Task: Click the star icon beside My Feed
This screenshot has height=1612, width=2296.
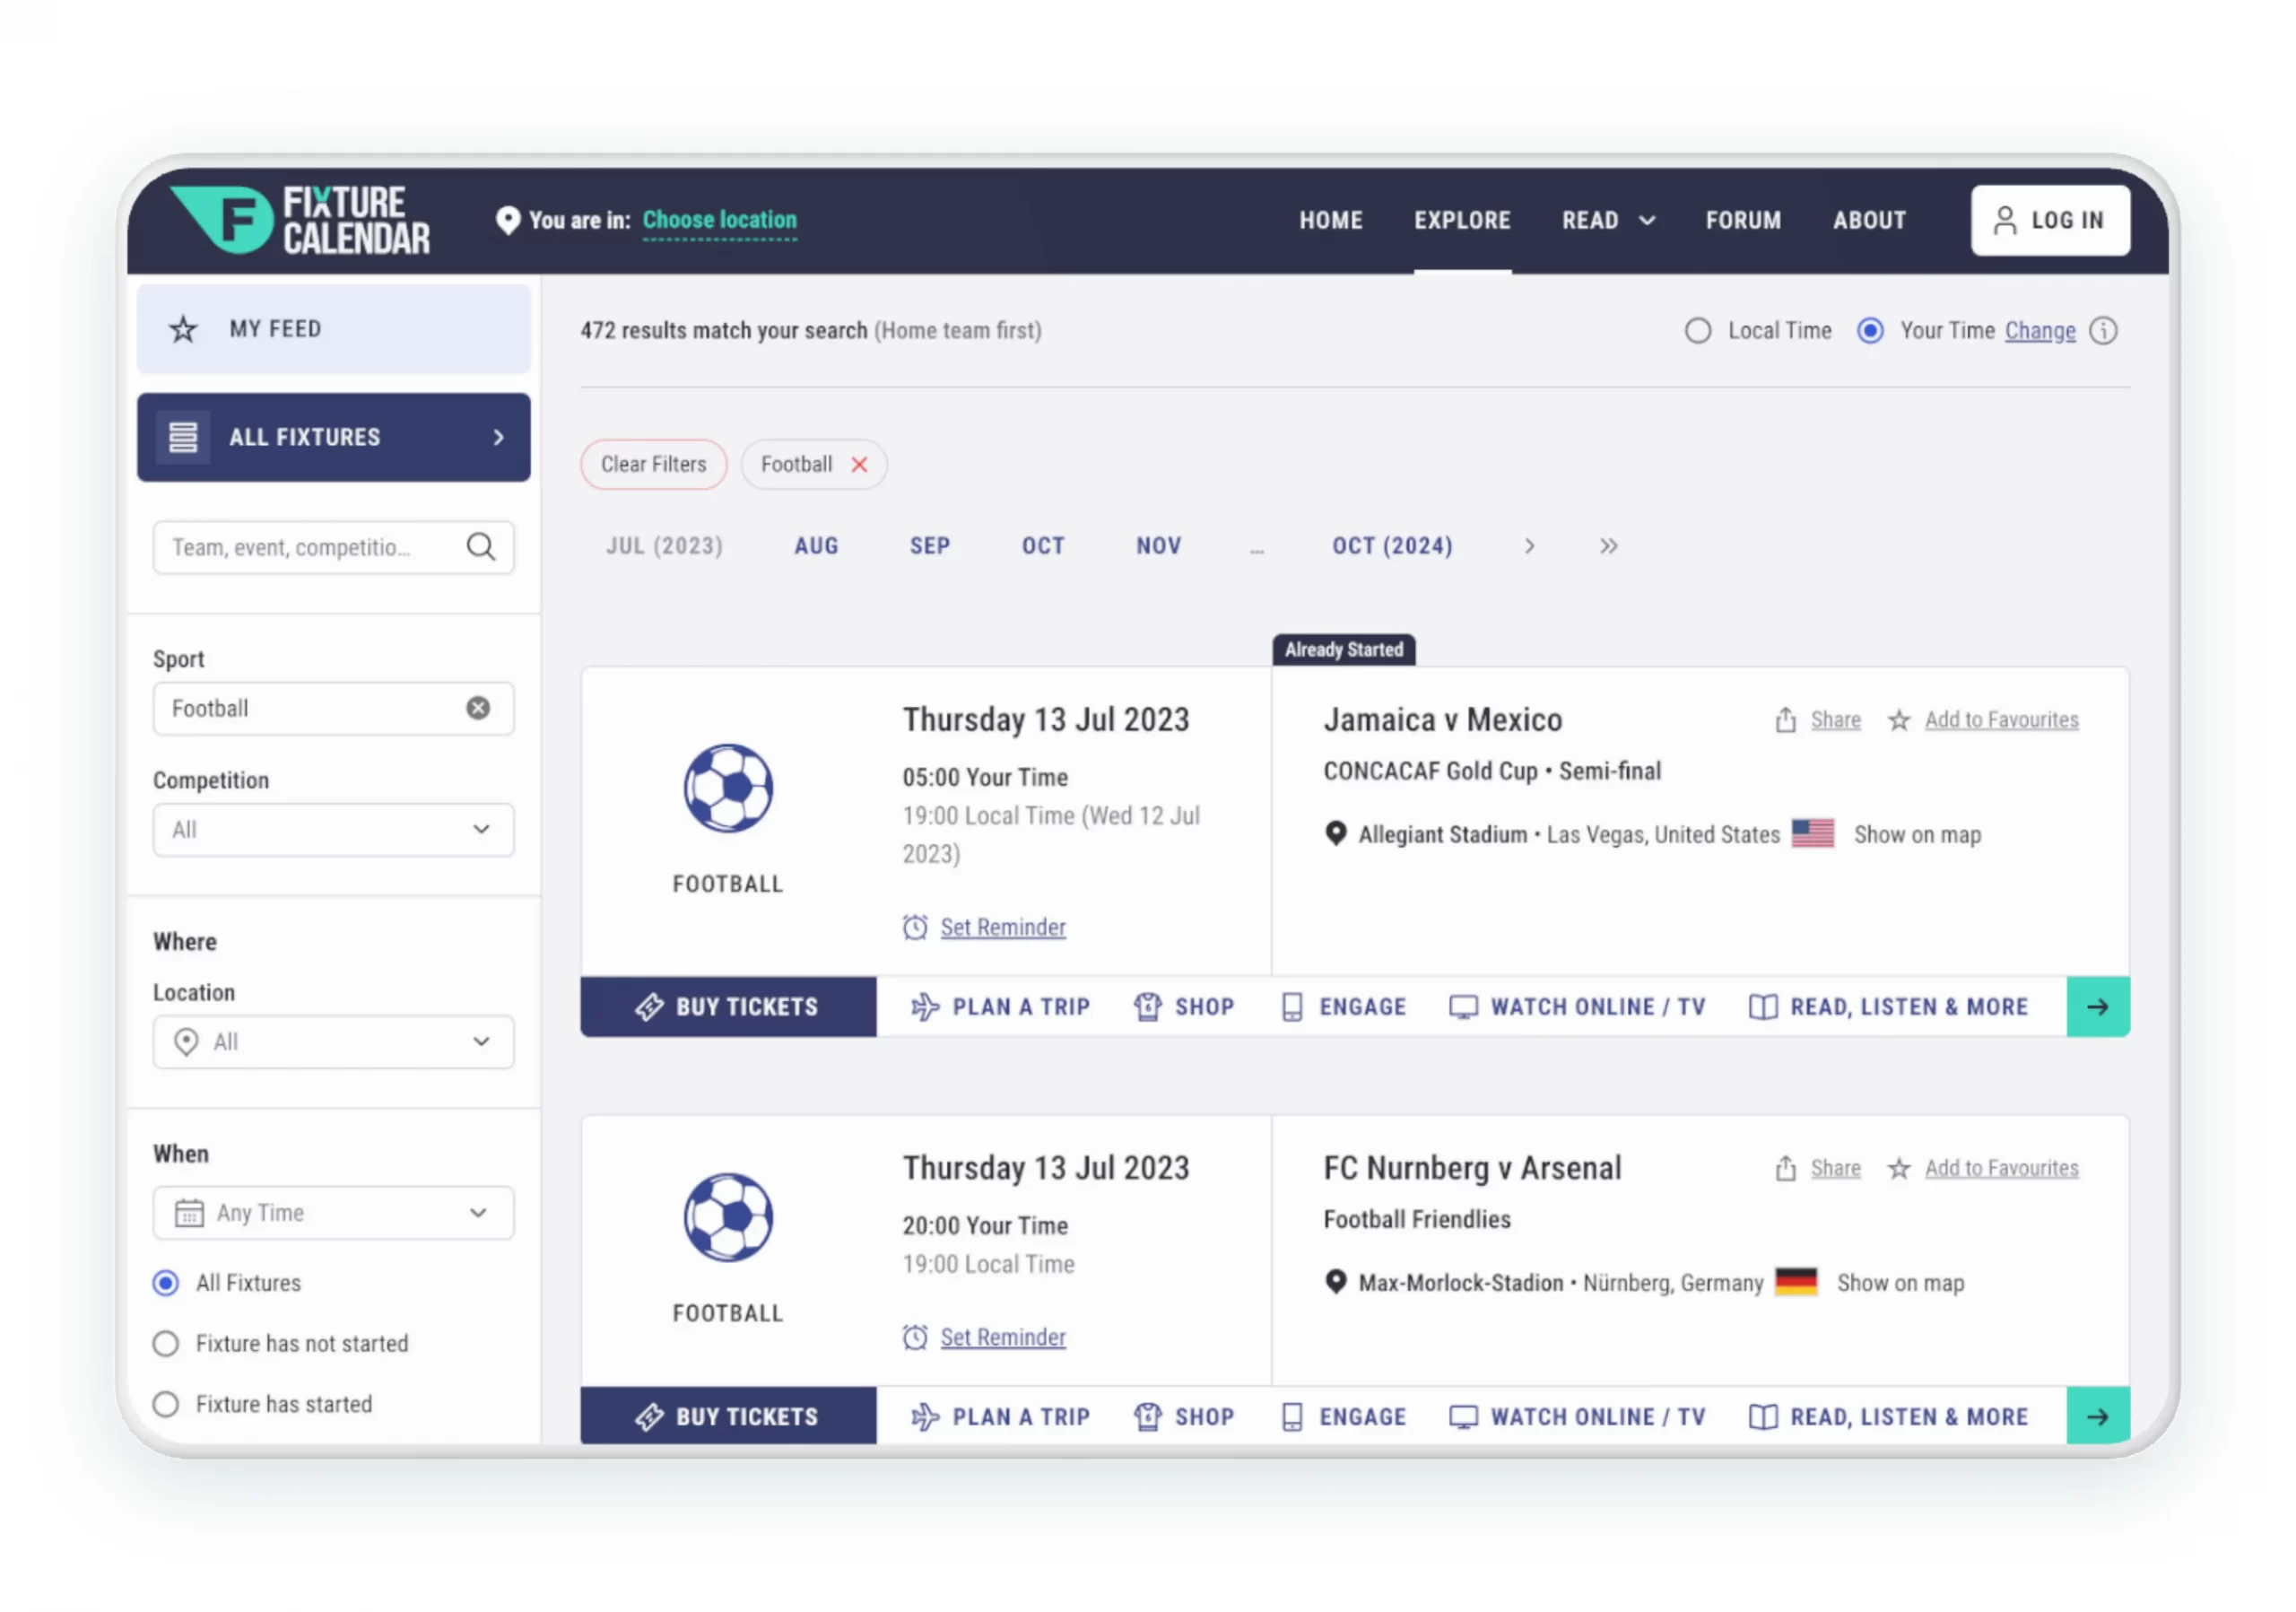Action: (x=183, y=329)
